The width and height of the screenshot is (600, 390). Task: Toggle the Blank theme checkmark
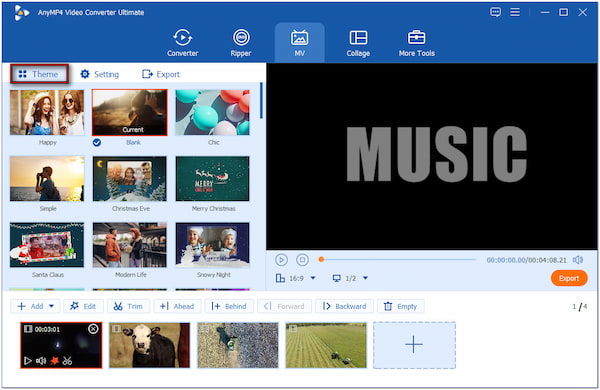(x=97, y=142)
